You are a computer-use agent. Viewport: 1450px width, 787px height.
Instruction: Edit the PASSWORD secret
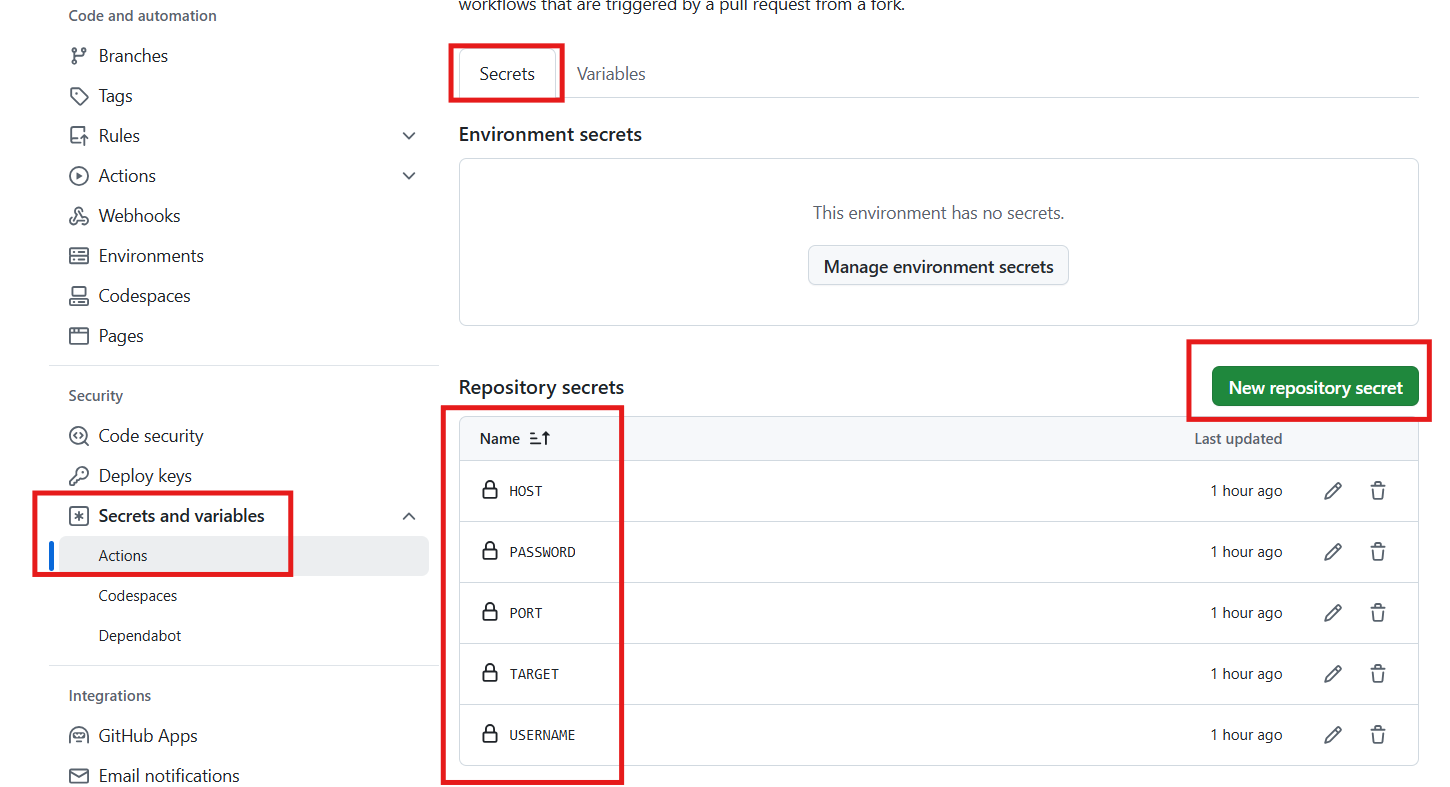[x=1333, y=552]
